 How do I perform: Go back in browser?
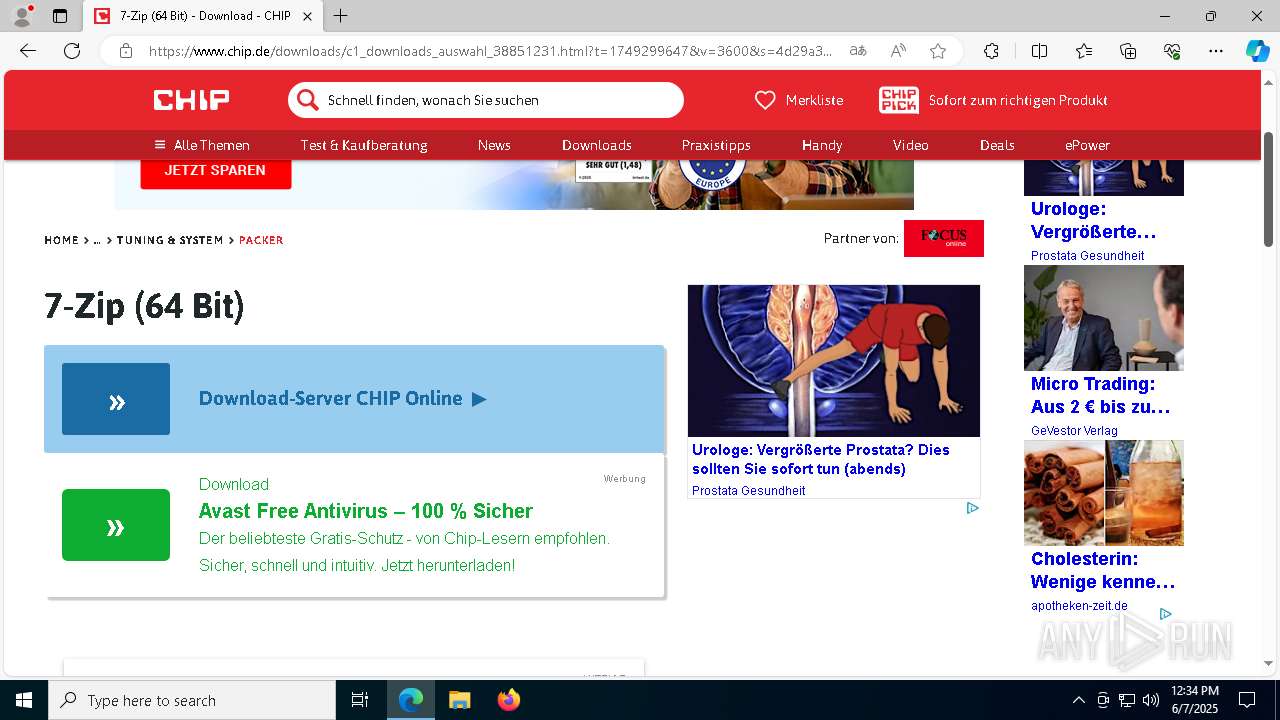[28, 51]
